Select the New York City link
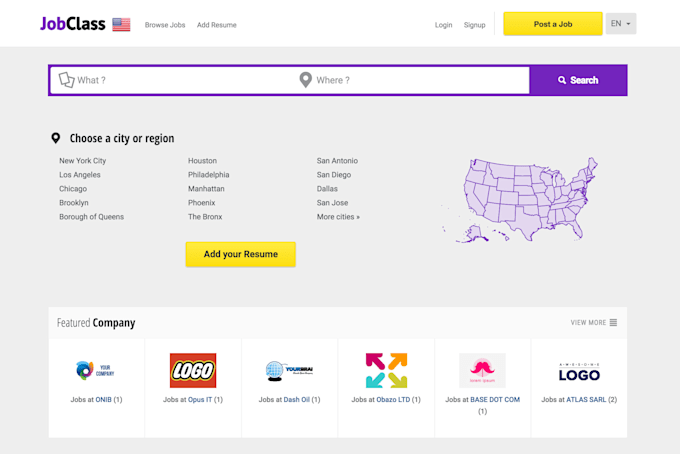Viewport: 680px width, 454px height. (82, 161)
